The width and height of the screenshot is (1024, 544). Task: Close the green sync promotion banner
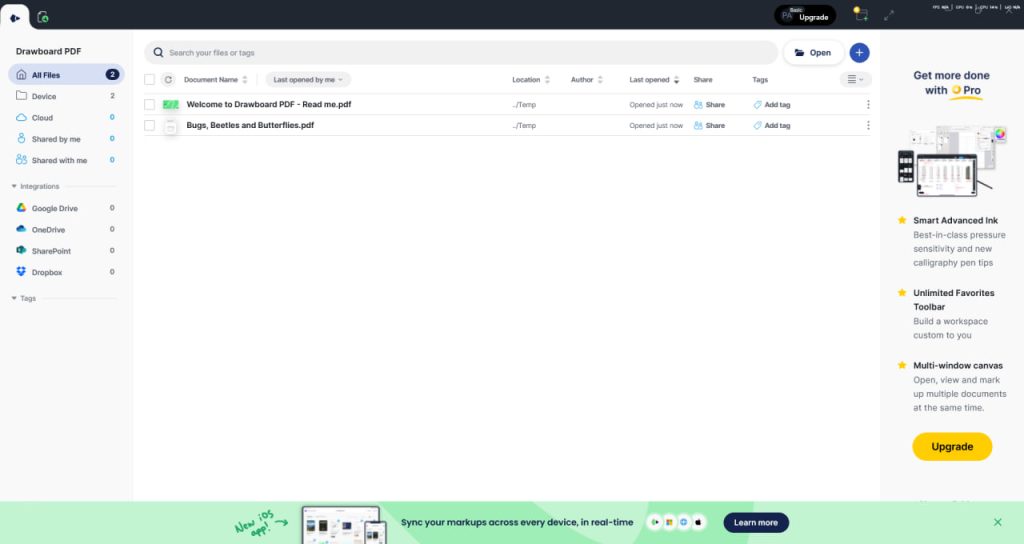pos(997,522)
